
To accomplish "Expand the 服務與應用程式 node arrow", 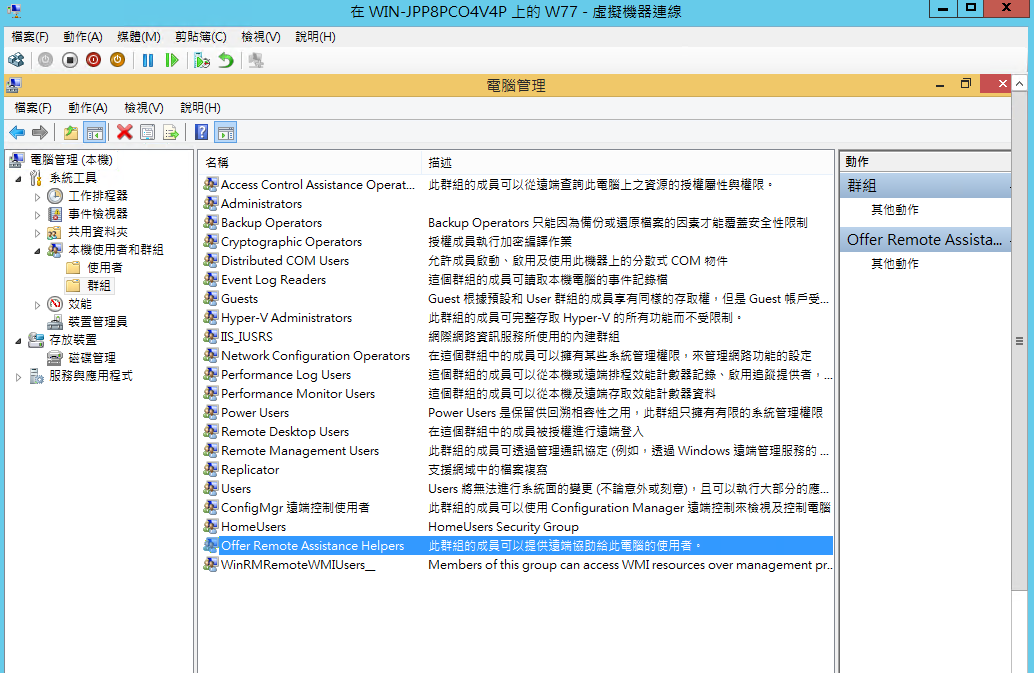I will pyautogui.click(x=18, y=377).
